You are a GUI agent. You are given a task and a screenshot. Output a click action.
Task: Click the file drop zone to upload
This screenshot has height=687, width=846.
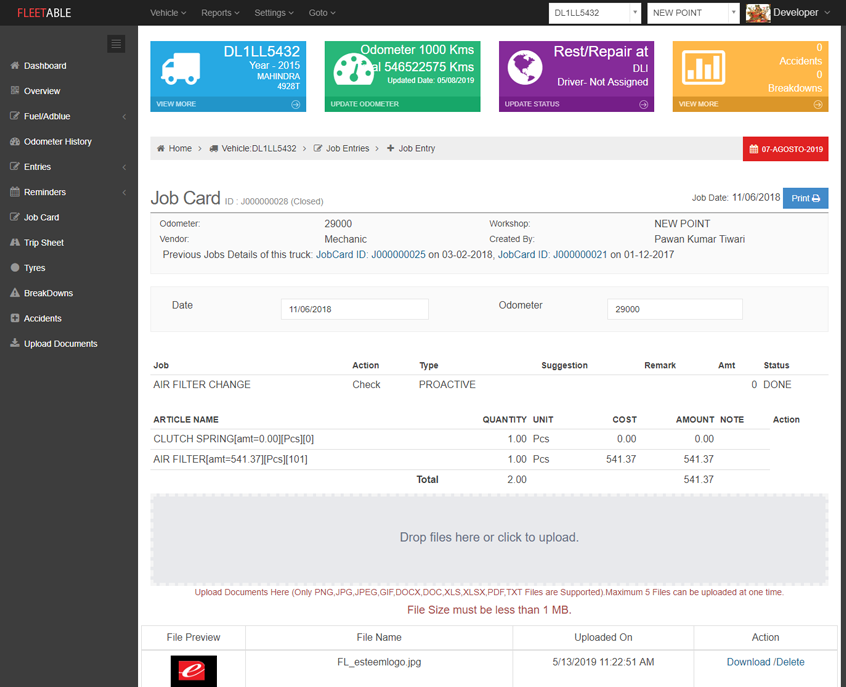(489, 537)
